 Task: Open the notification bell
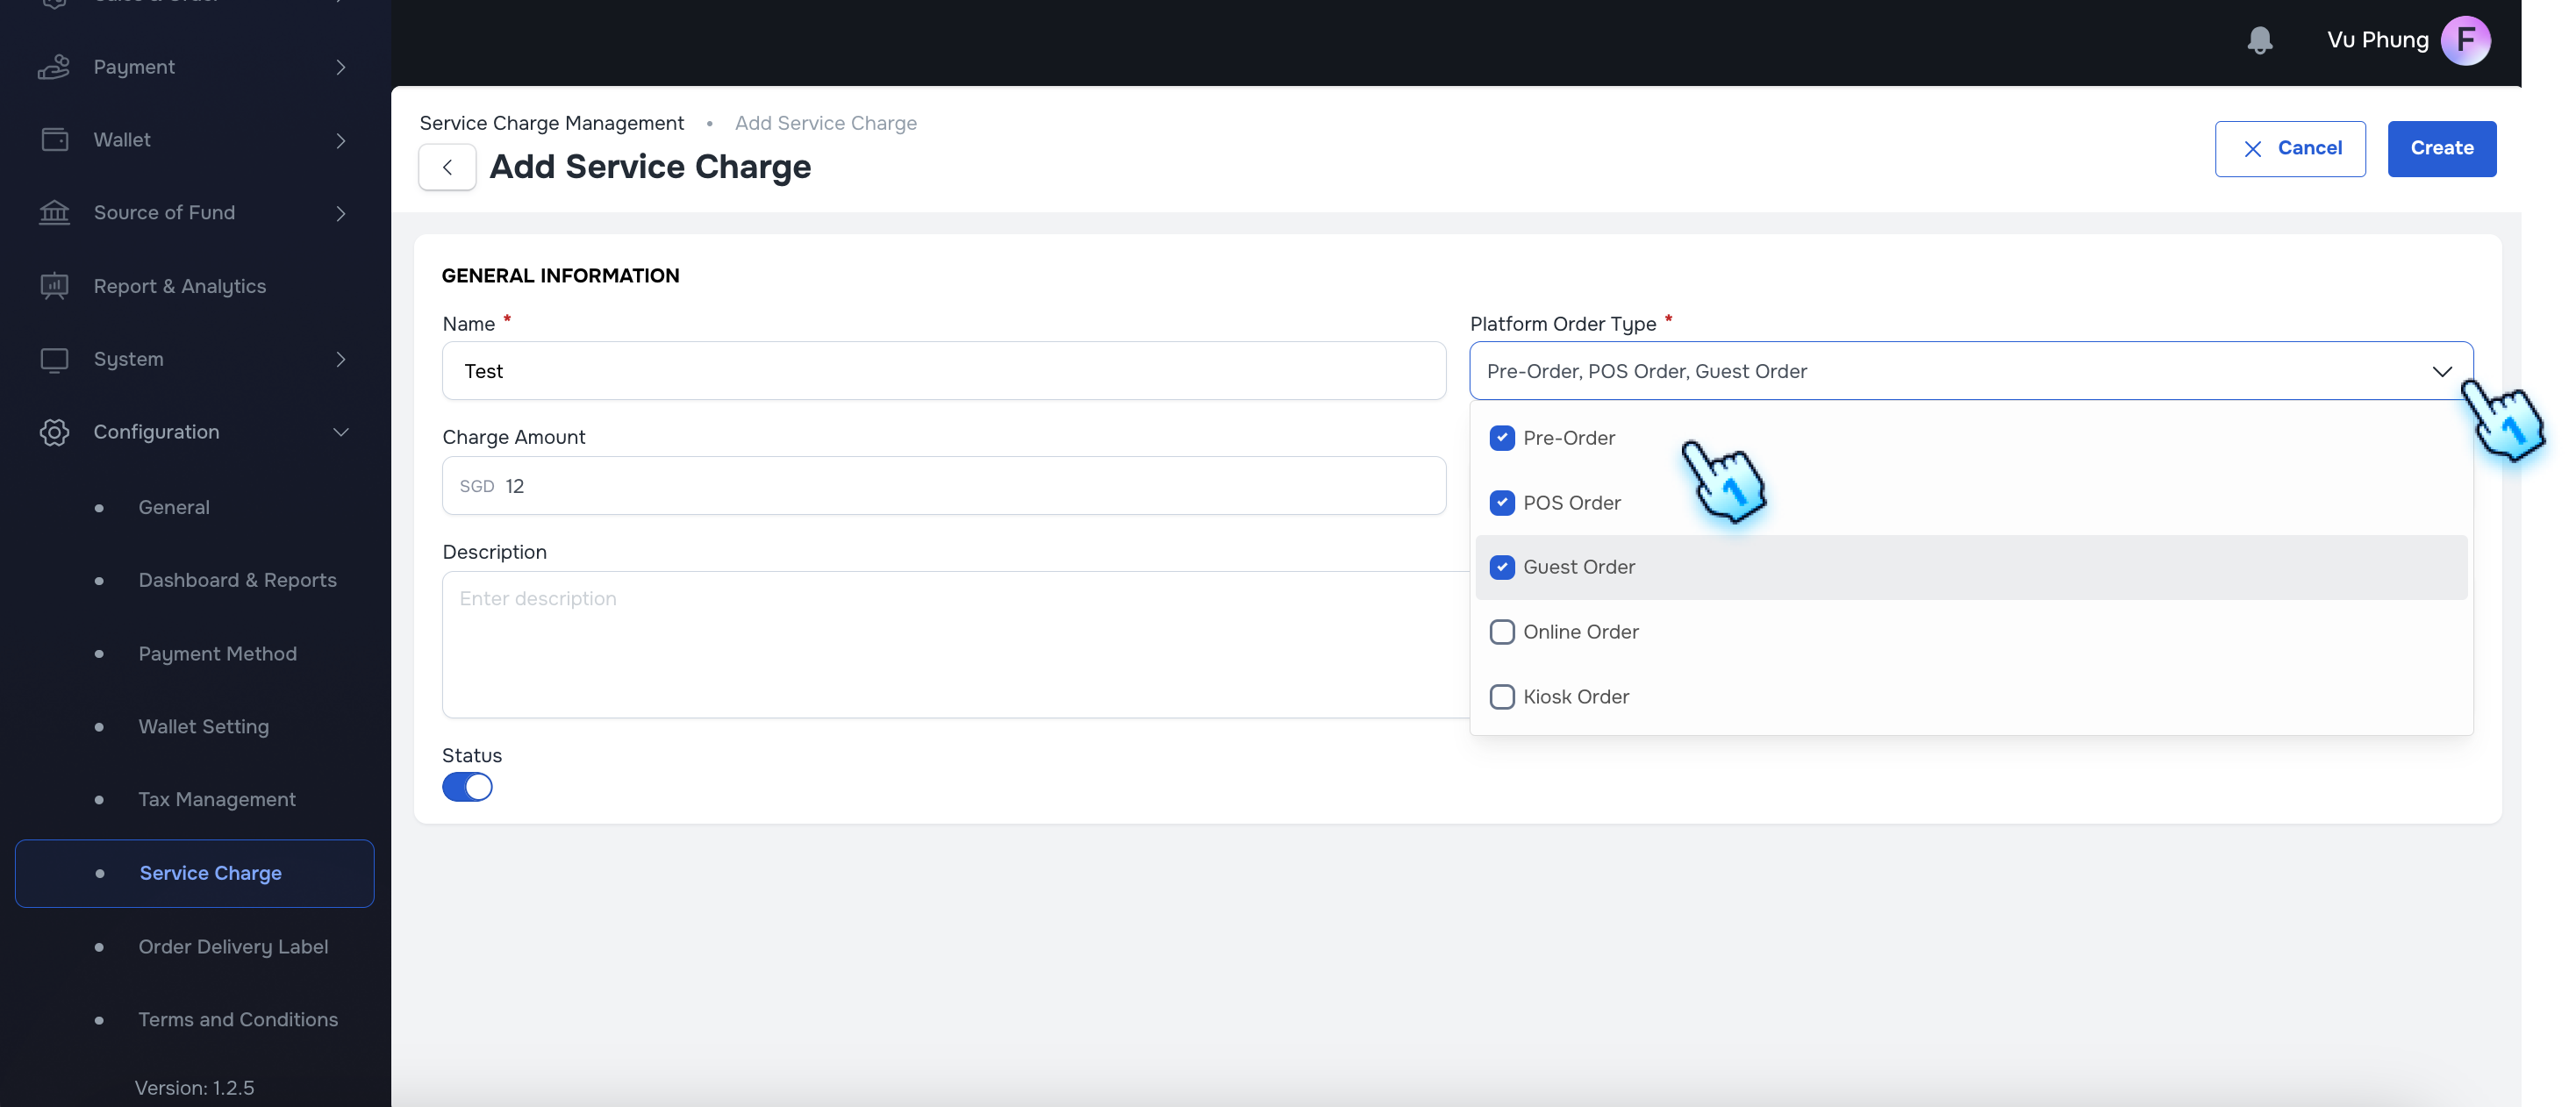(x=2261, y=40)
